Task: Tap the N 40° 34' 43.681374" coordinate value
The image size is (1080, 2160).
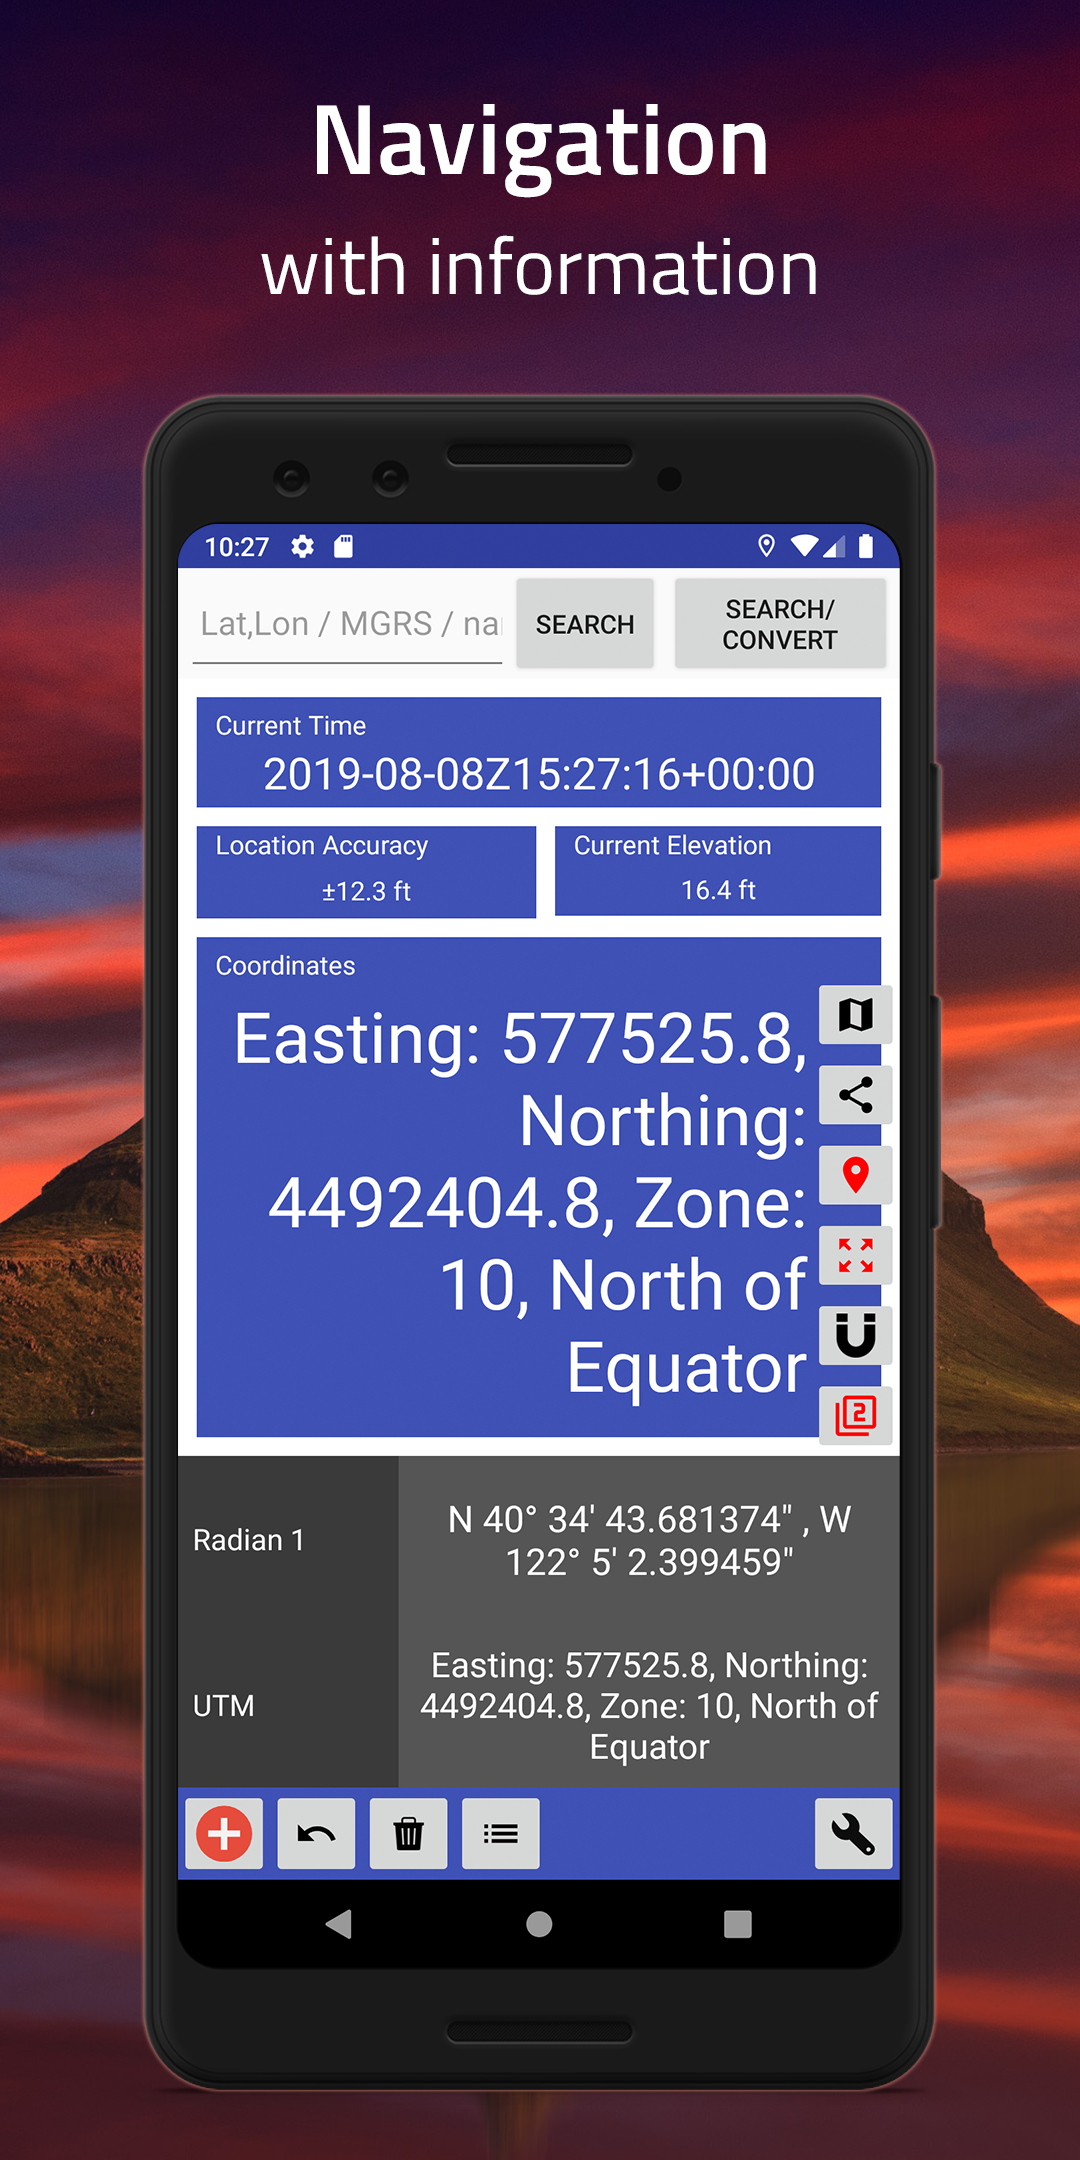Action: tap(649, 1540)
